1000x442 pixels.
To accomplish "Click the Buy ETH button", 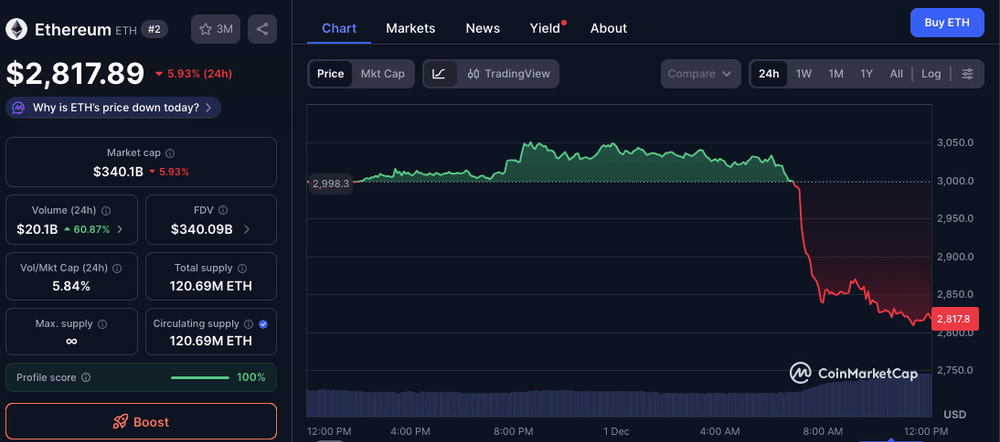I will pos(946,22).
